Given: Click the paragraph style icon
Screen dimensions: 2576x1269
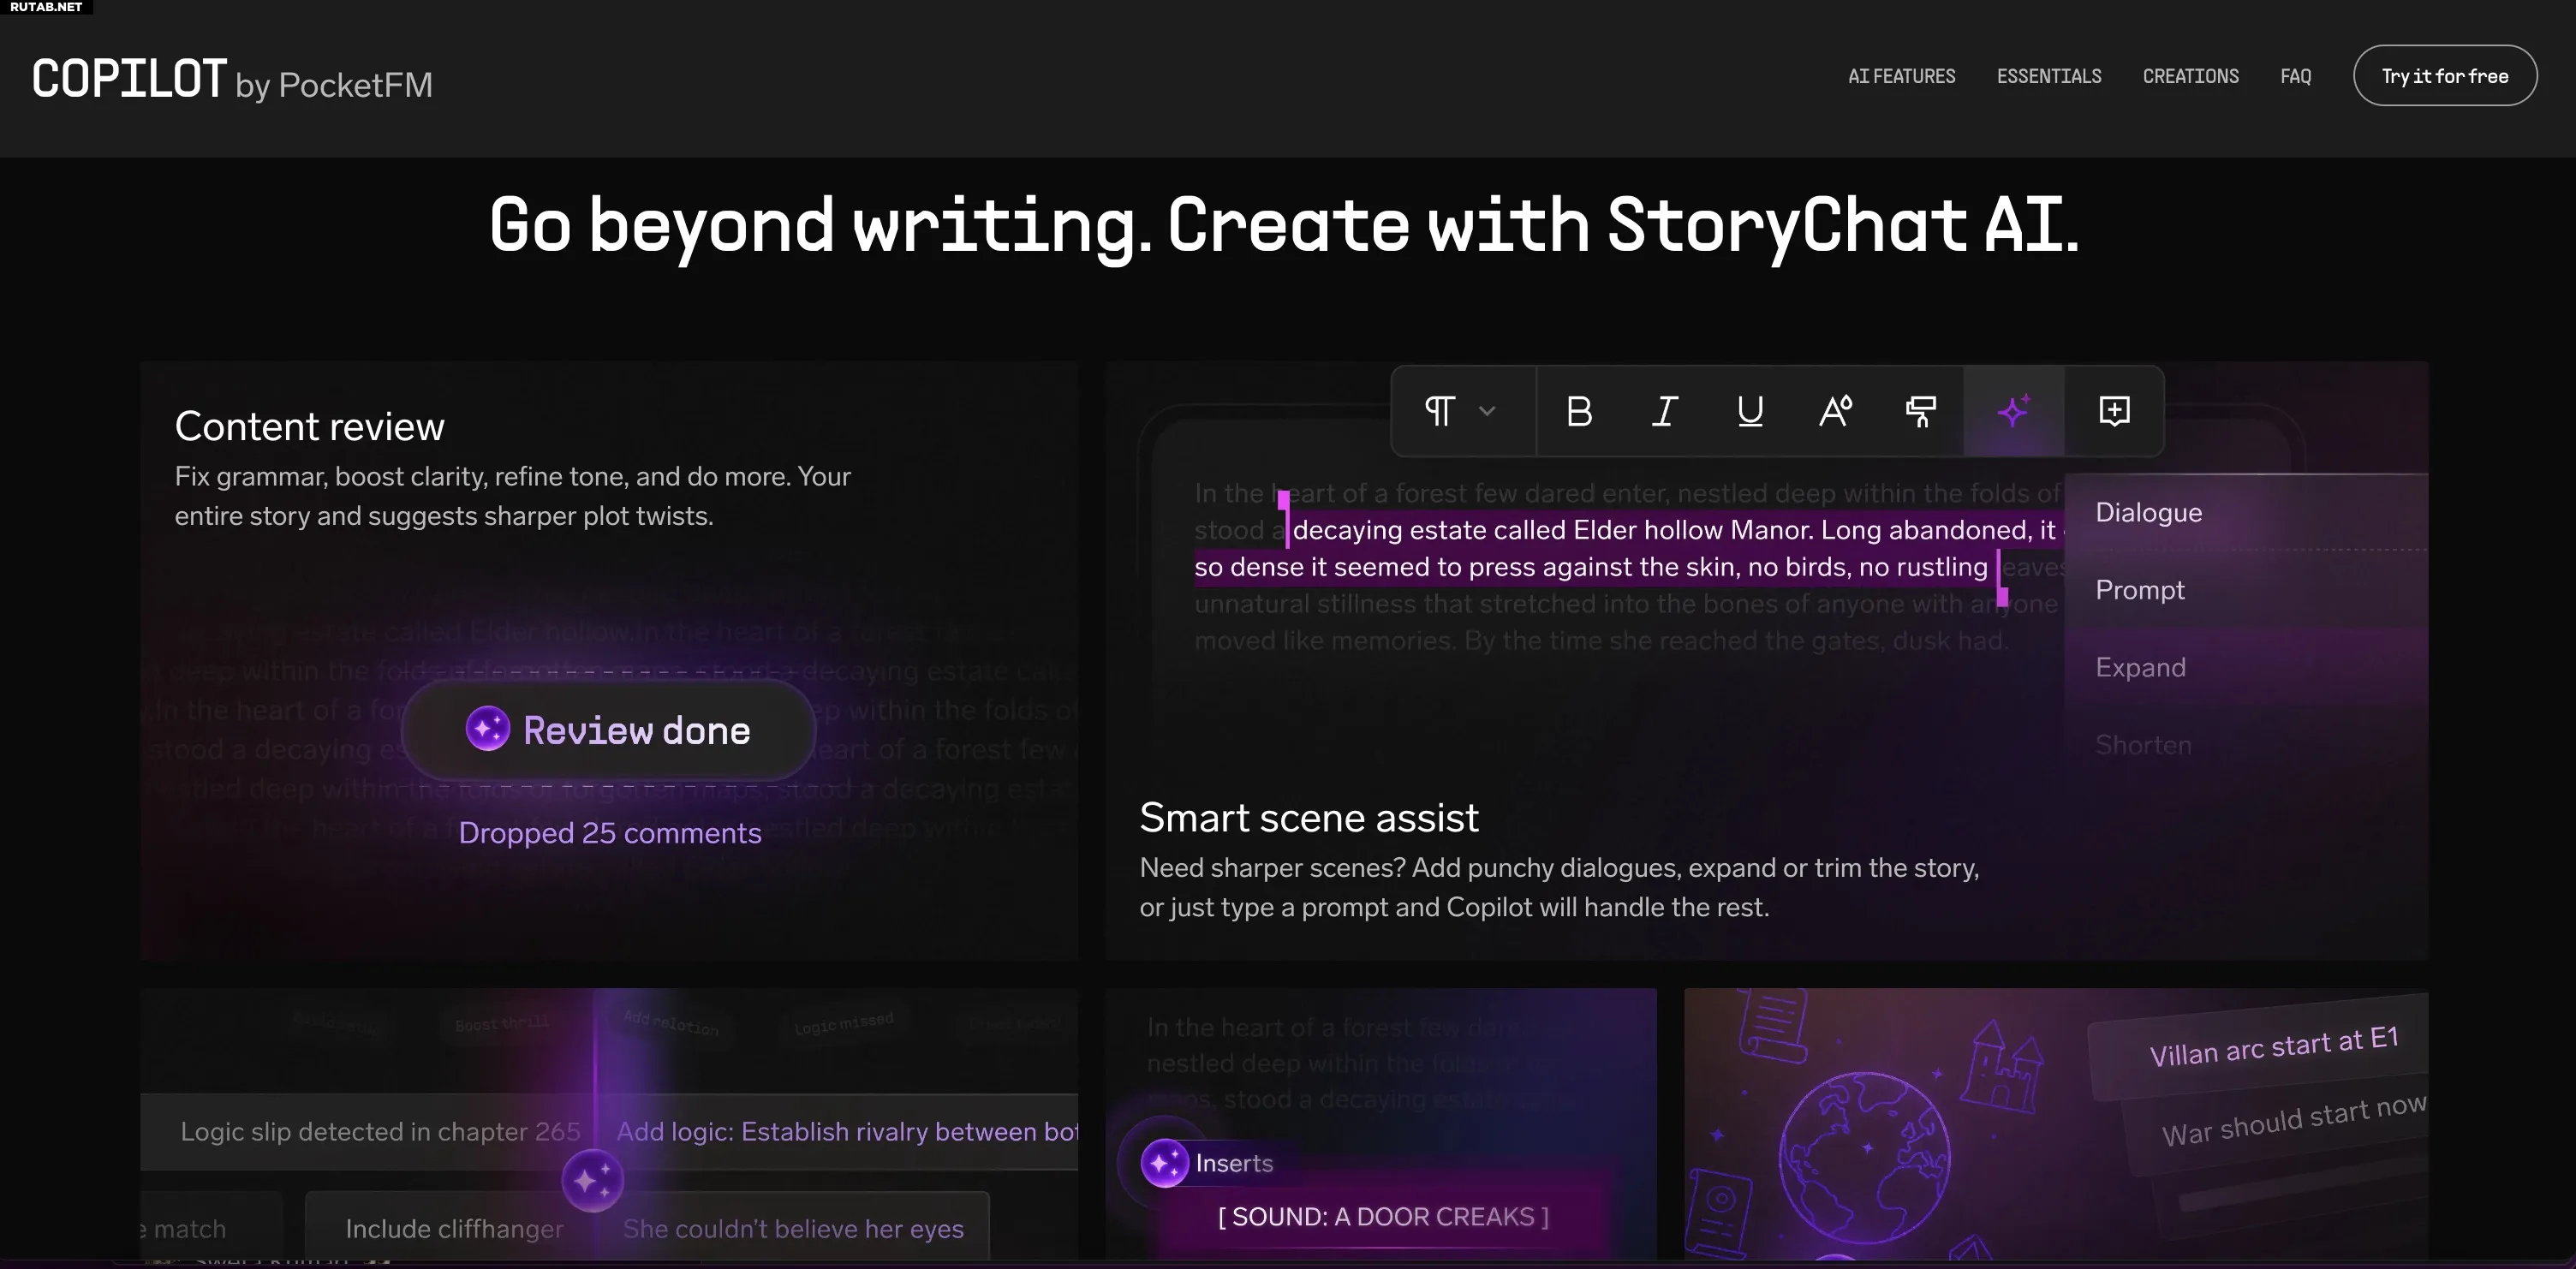Looking at the screenshot, I should tap(1439, 411).
